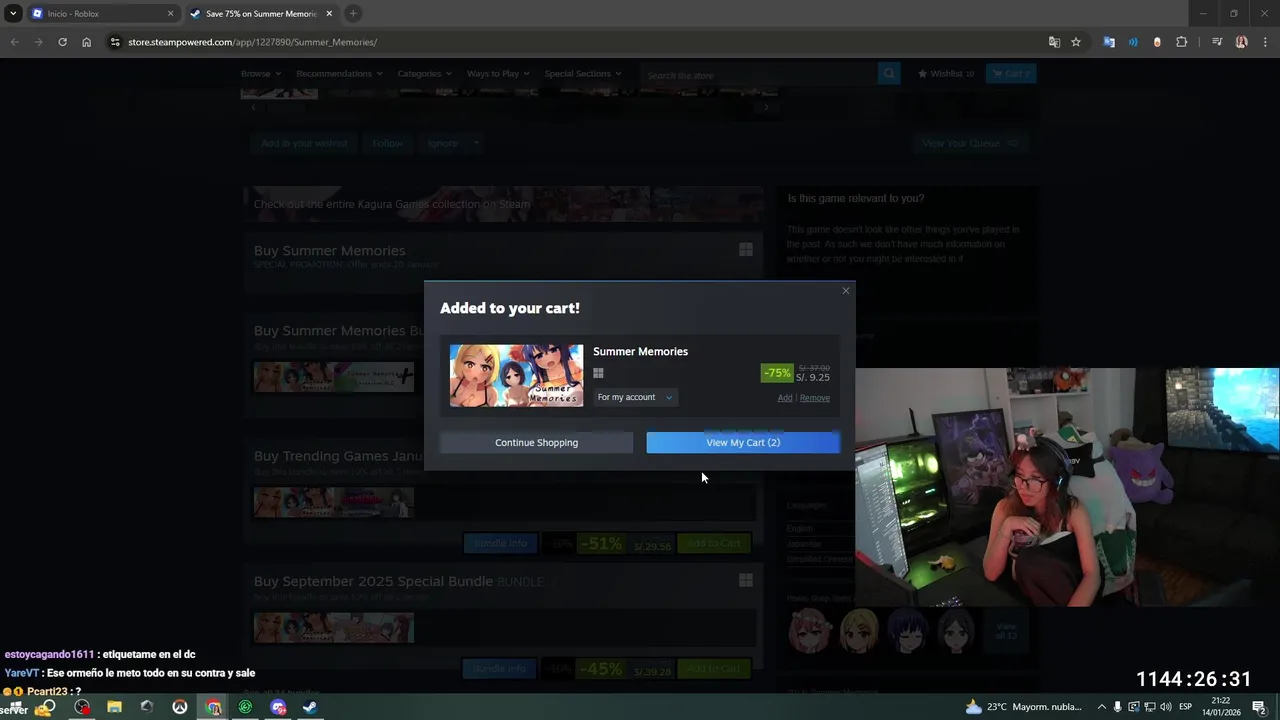Open the notification center icon

point(1259,707)
